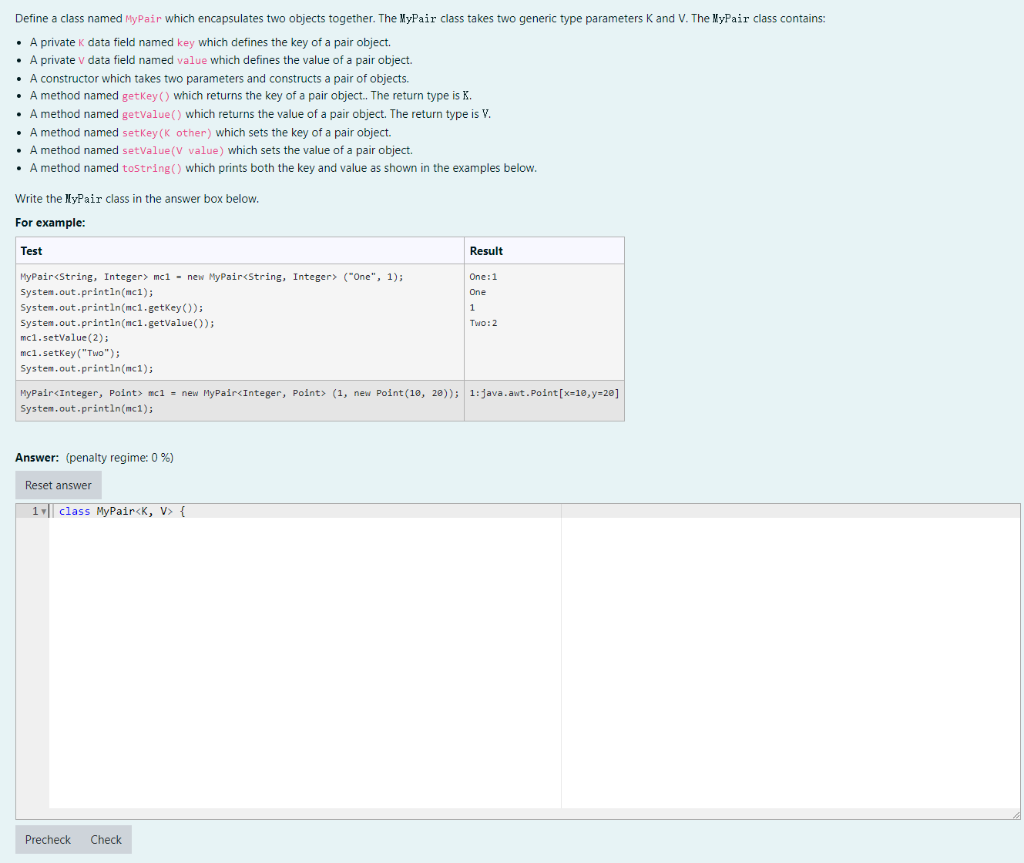This screenshot has width=1024, height=863.
Task: Click the Result column header
Action: click(x=489, y=250)
